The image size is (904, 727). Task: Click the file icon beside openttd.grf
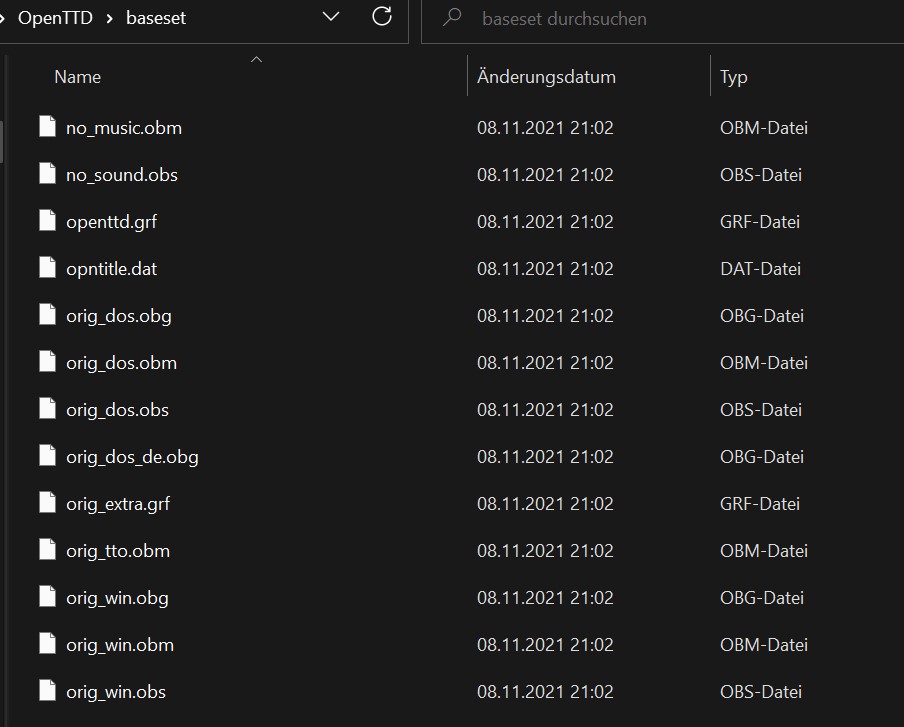pyautogui.click(x=47, y=221)
